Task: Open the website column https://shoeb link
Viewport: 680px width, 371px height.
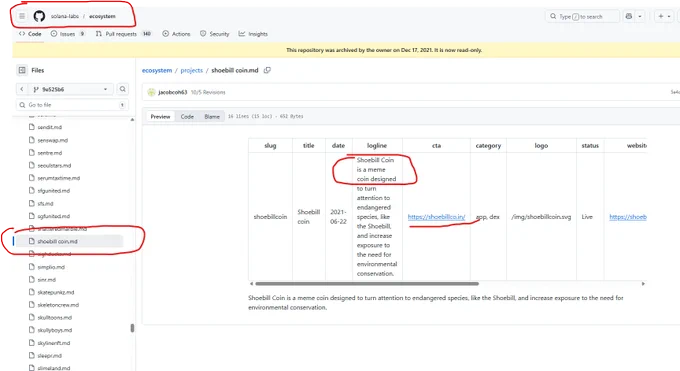Action: tap(628, 217)
